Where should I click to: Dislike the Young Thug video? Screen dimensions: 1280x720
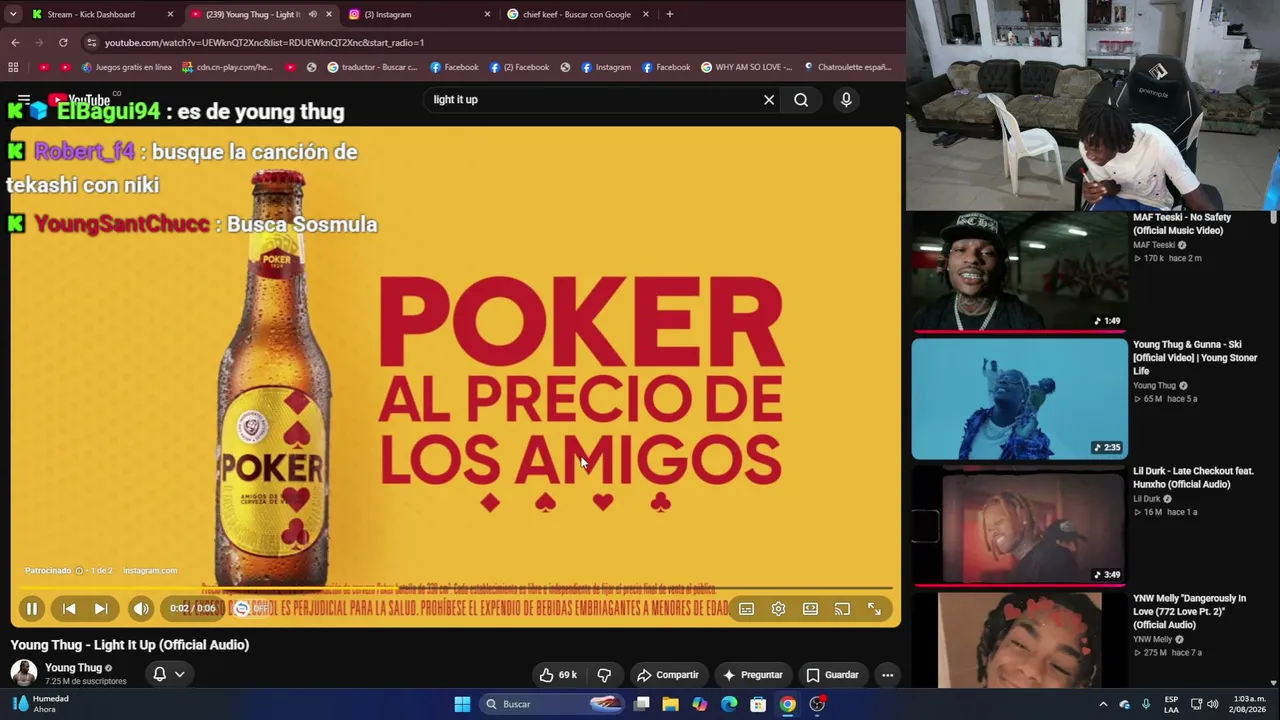[604, 675]
